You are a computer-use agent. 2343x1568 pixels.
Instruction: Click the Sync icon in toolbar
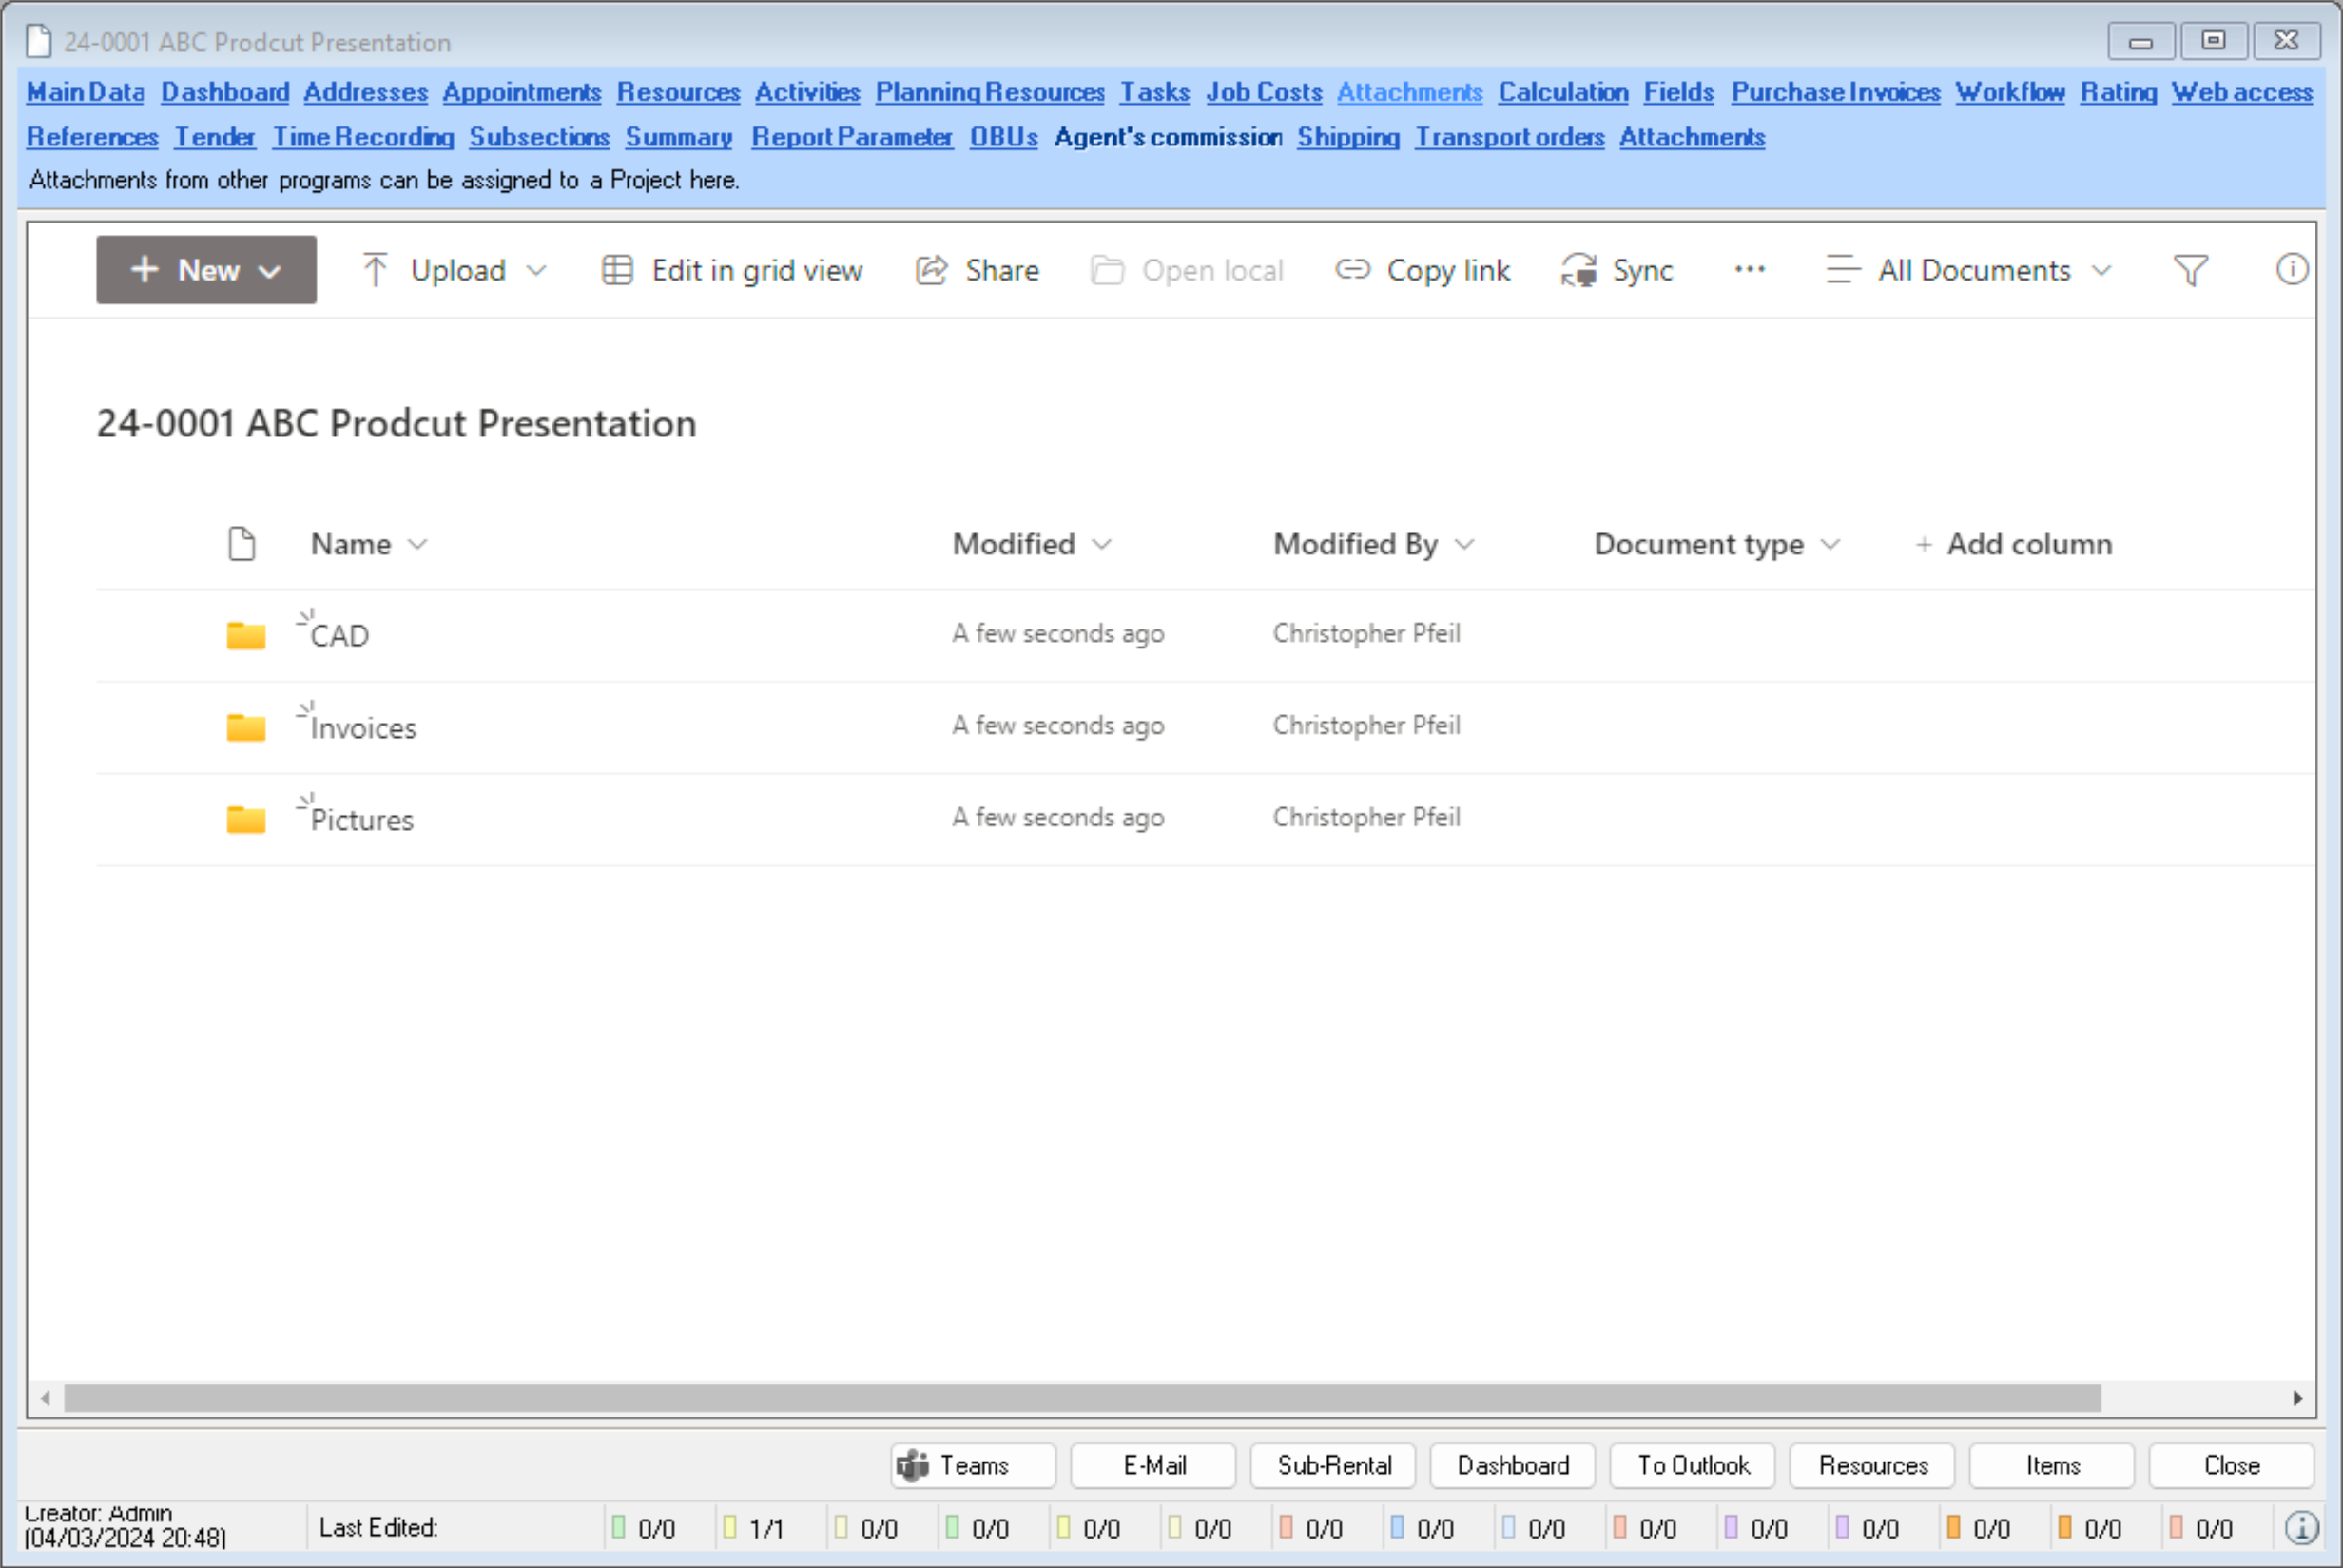pyautogui.click(x=1579, y=270)
